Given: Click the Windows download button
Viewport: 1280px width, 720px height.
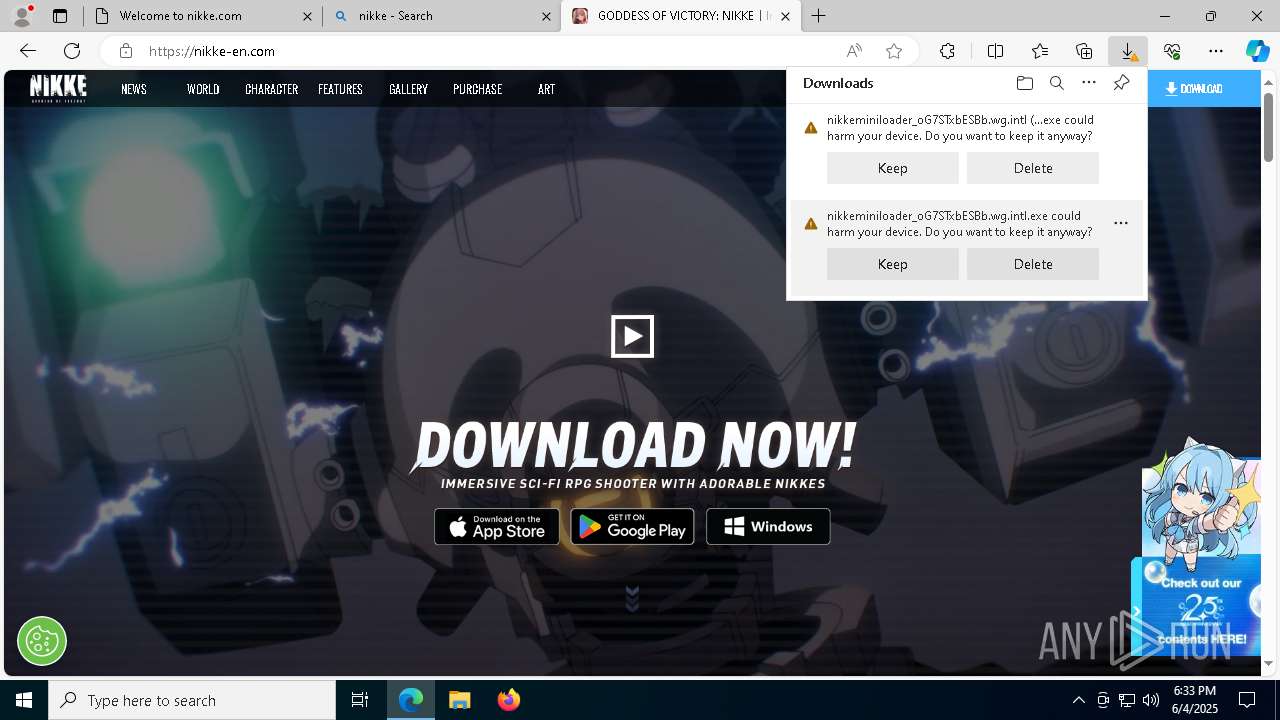Looking at the screenshot, I should (x=768, y=527).
